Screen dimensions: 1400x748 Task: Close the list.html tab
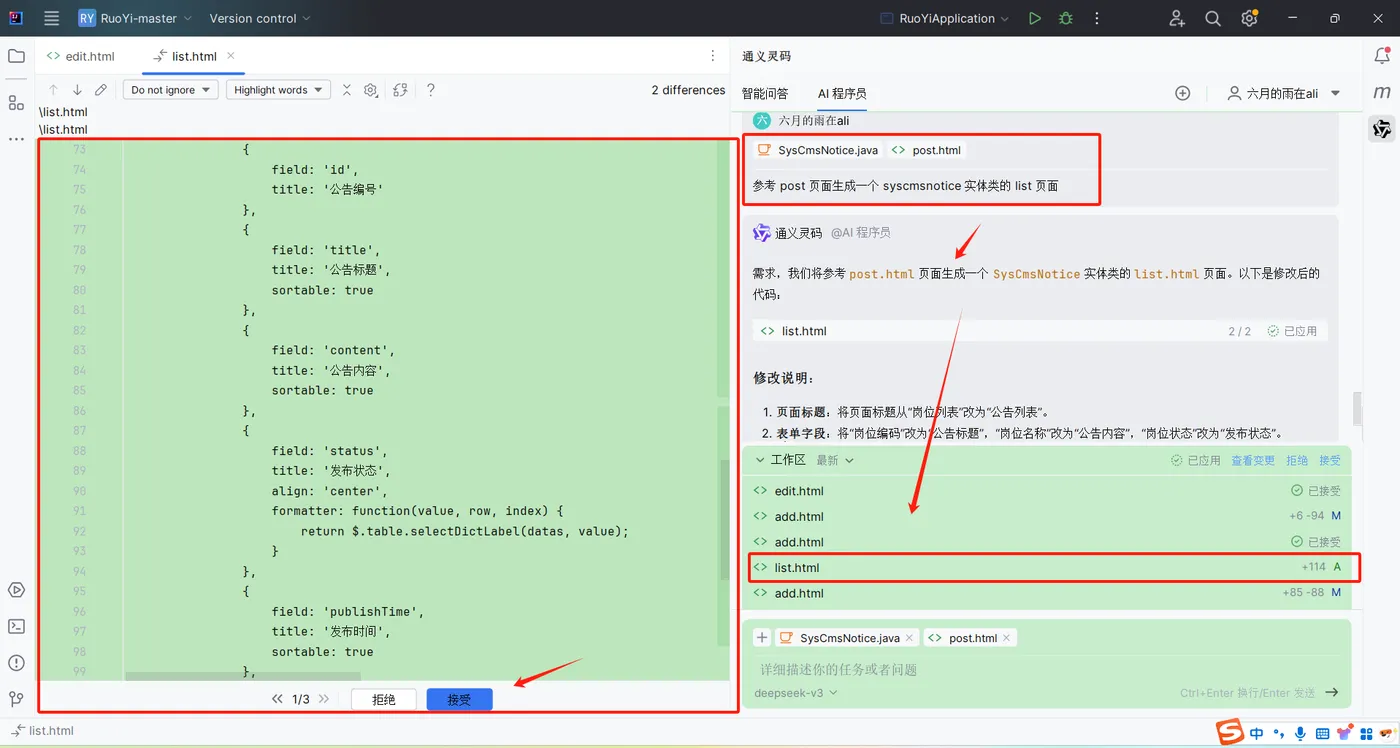(x=231, y=56)
